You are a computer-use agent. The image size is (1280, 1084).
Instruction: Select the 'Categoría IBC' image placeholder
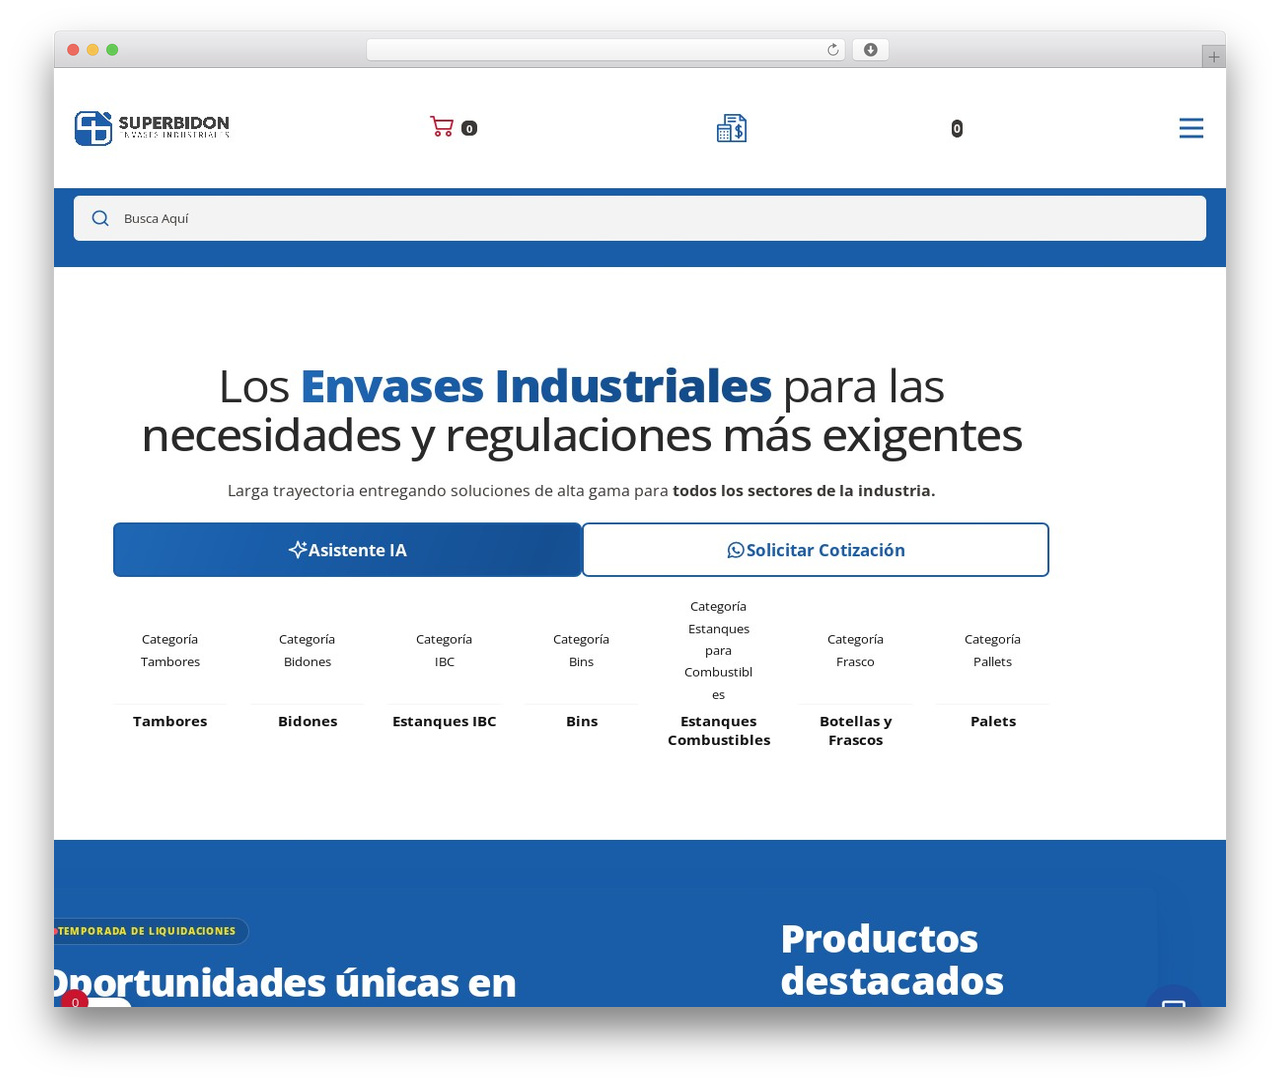click(444, 650)
